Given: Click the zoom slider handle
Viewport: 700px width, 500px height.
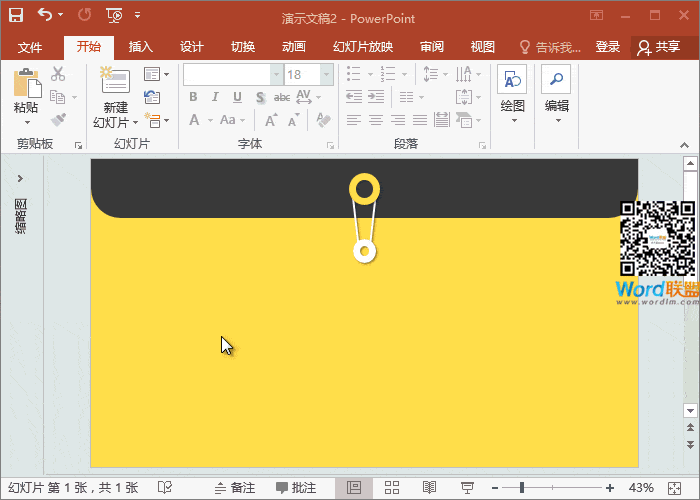Looking at the screenshot, I should [x=521, y=487].
